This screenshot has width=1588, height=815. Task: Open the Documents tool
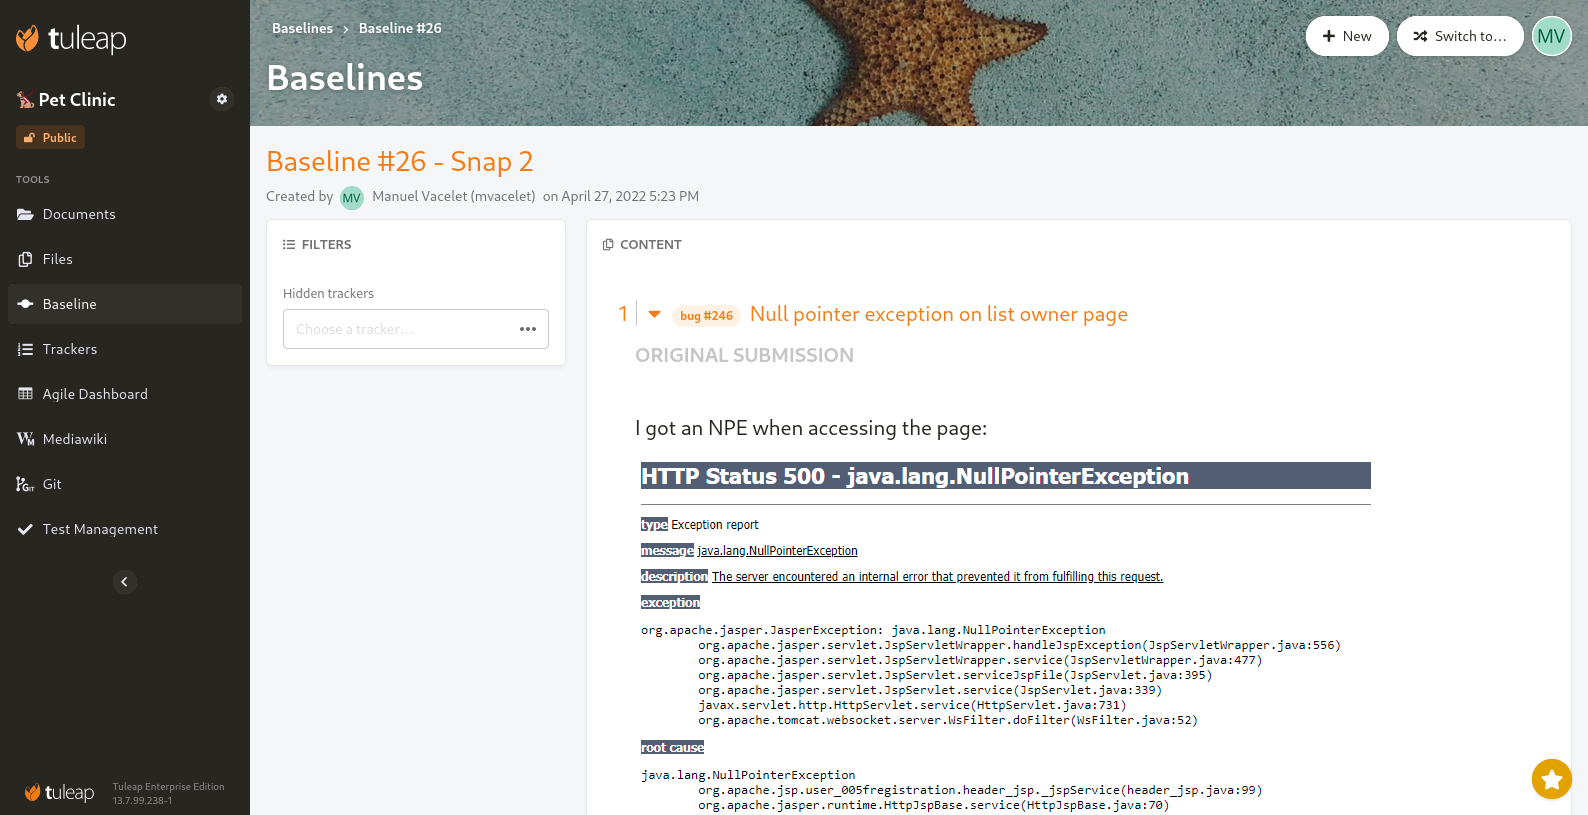coord(79,214)
